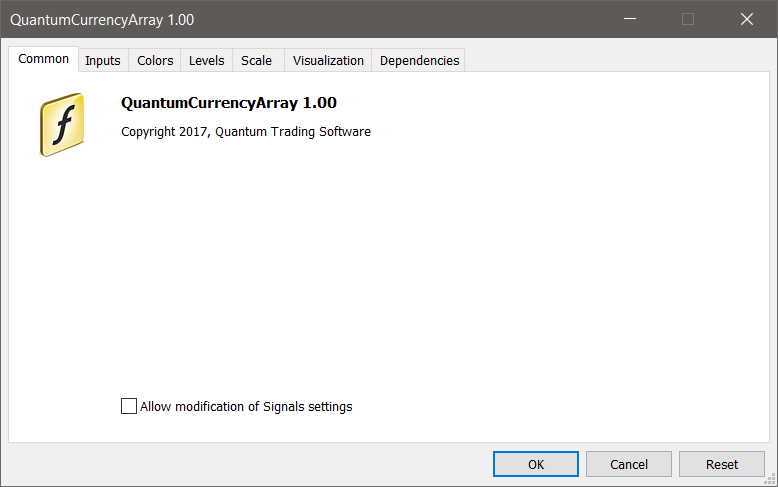Tick the Signals settings modification checkbox
778x487 pixels.
128,406
